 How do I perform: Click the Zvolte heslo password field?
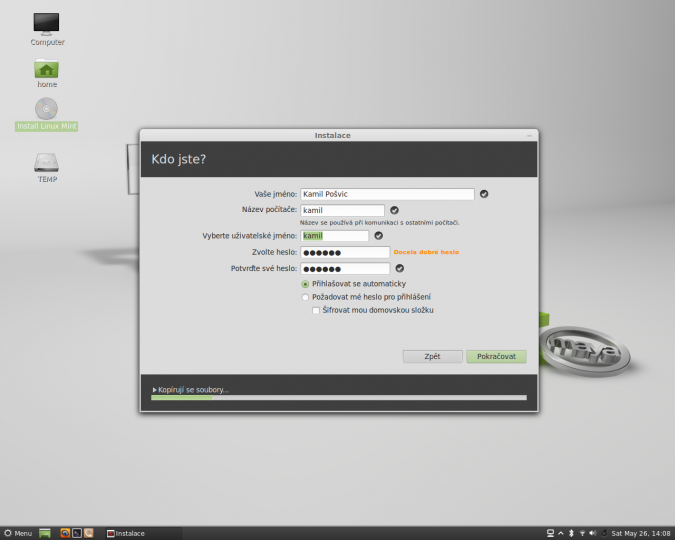[345, 252]
